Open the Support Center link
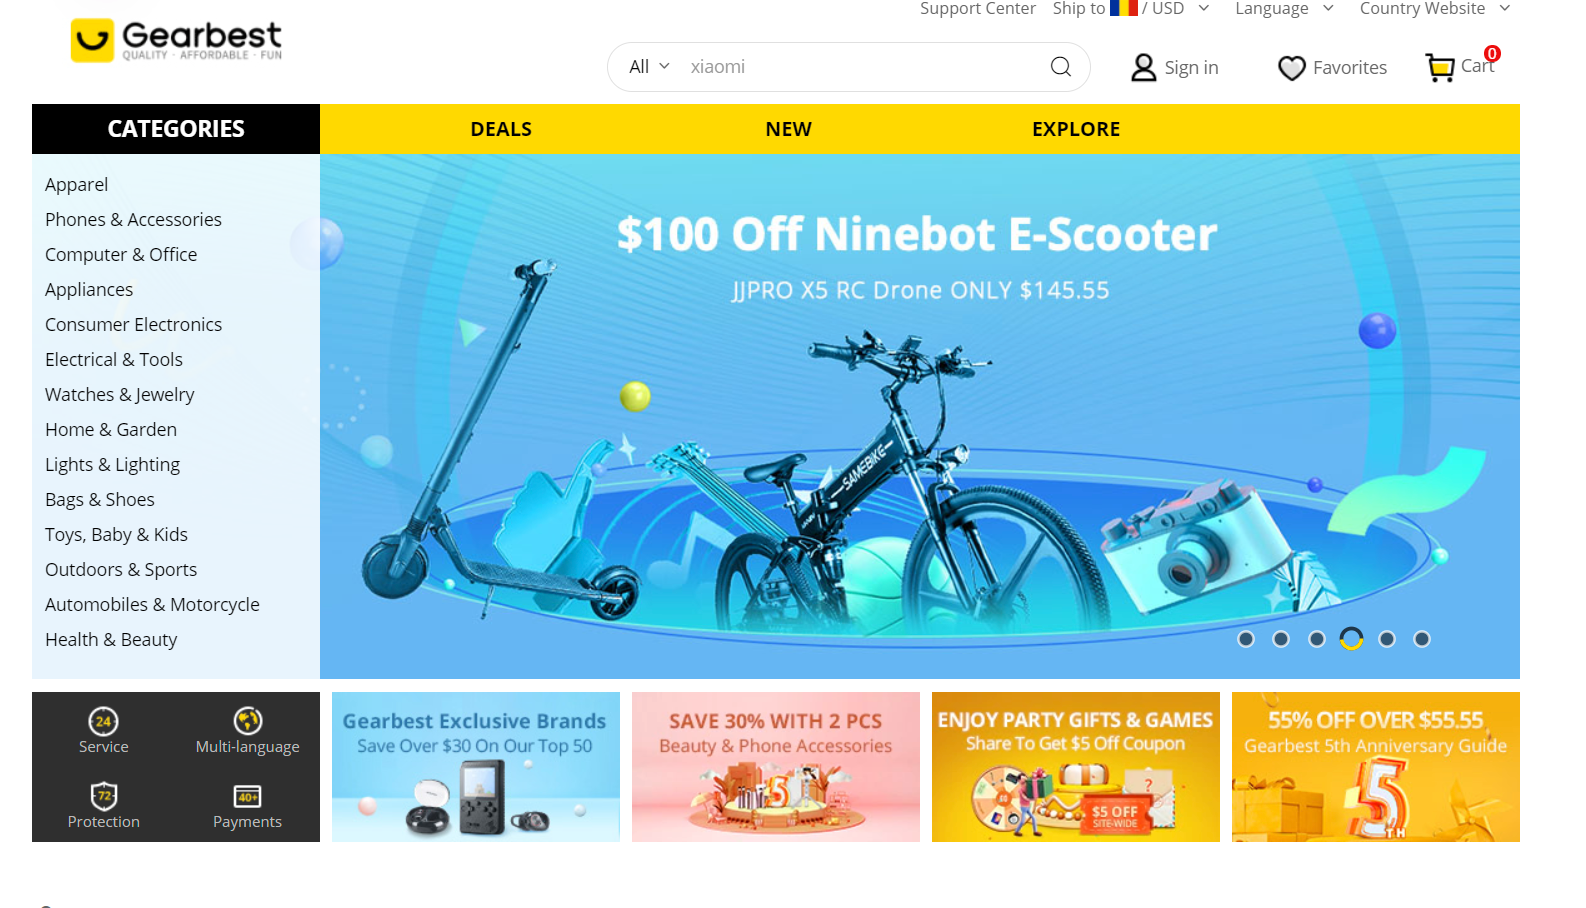1586x908 pixels. (x=978, y=9)
